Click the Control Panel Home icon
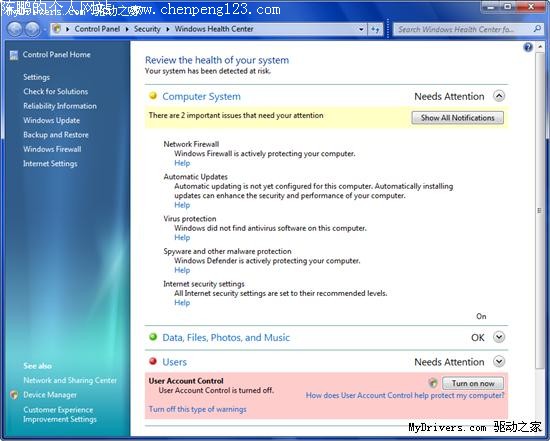 pyautogui.click(x=14, y=55)
